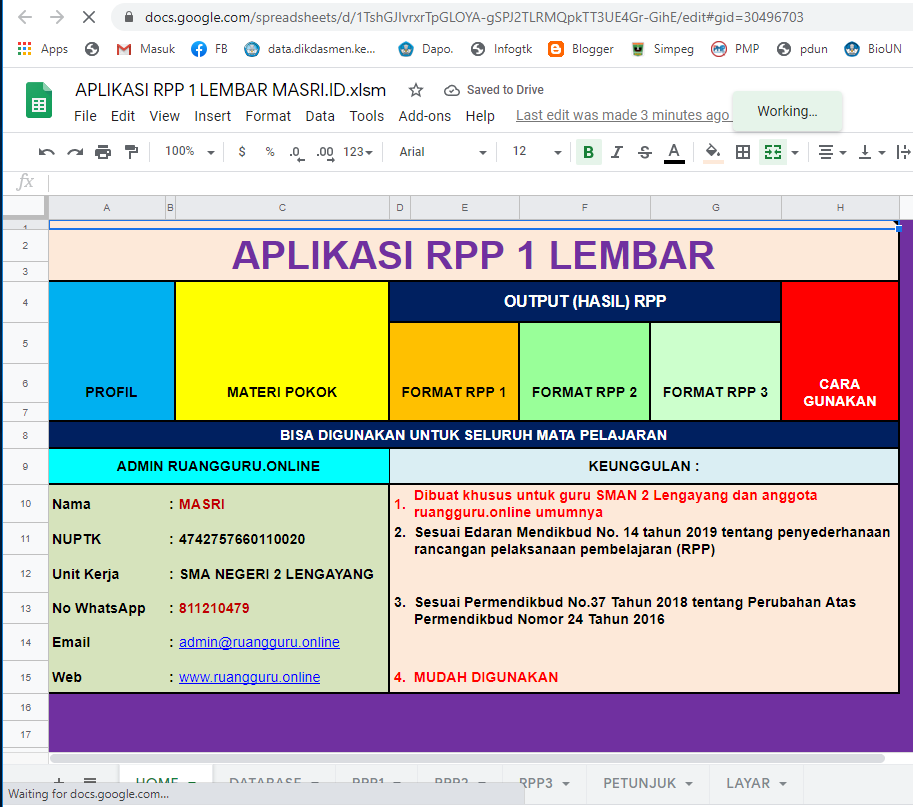The image size is (913, 807).
Task: Switch to the DATABASE sheet tab
Action: [x=267, y=783]
